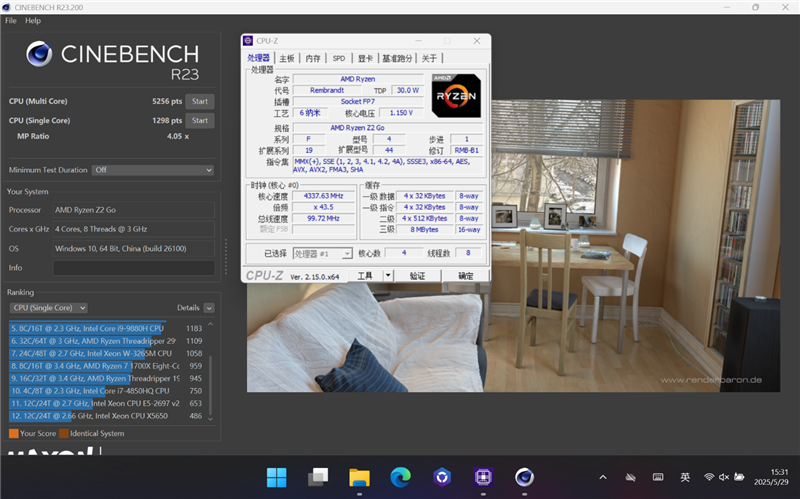The width and height of the screenshot is (800, 499).
Task: Click the Rembrandt code name field
Action: (x=327, y=90)
